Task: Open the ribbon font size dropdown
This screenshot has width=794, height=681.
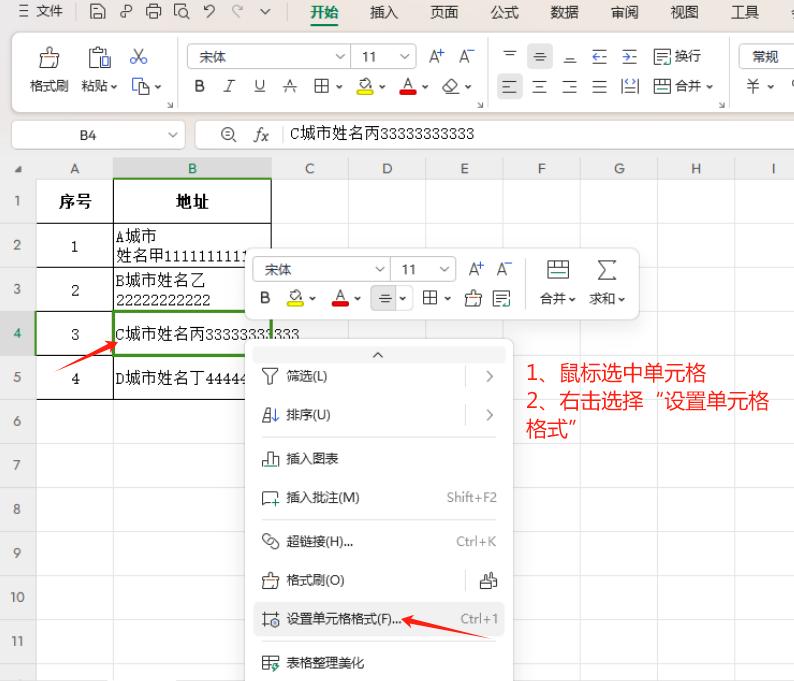Action: 405,56
